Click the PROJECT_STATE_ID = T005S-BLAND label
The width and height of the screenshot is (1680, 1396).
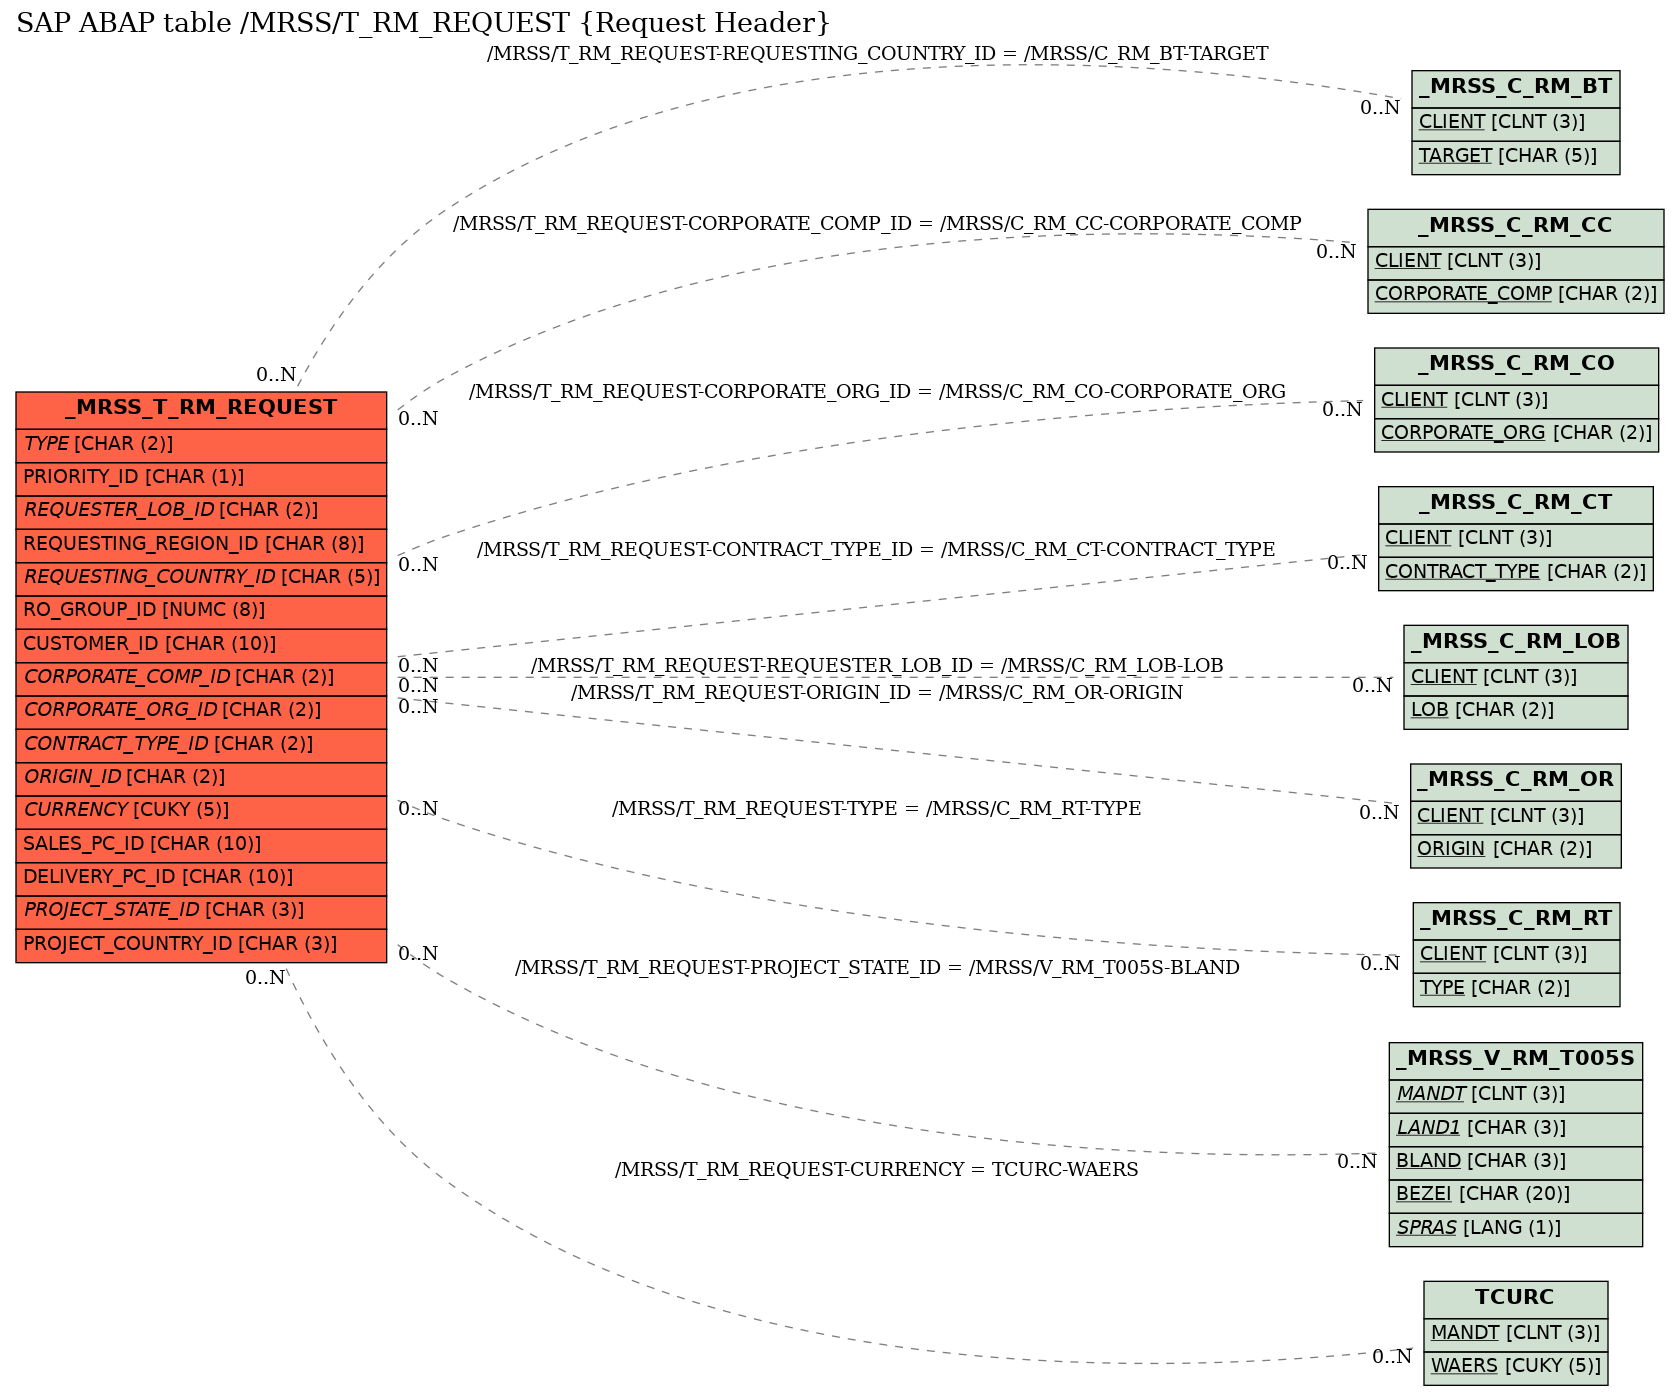pos(877,968)
